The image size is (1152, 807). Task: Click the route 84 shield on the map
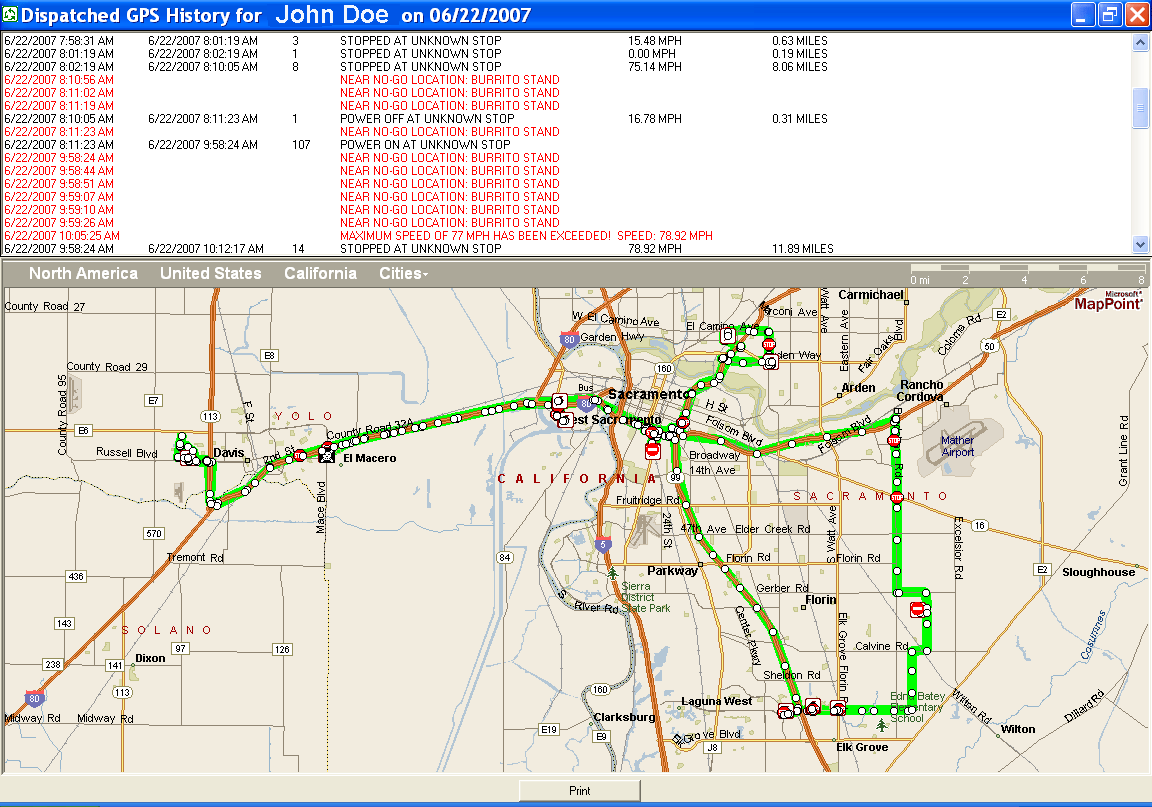click(504, 557)
